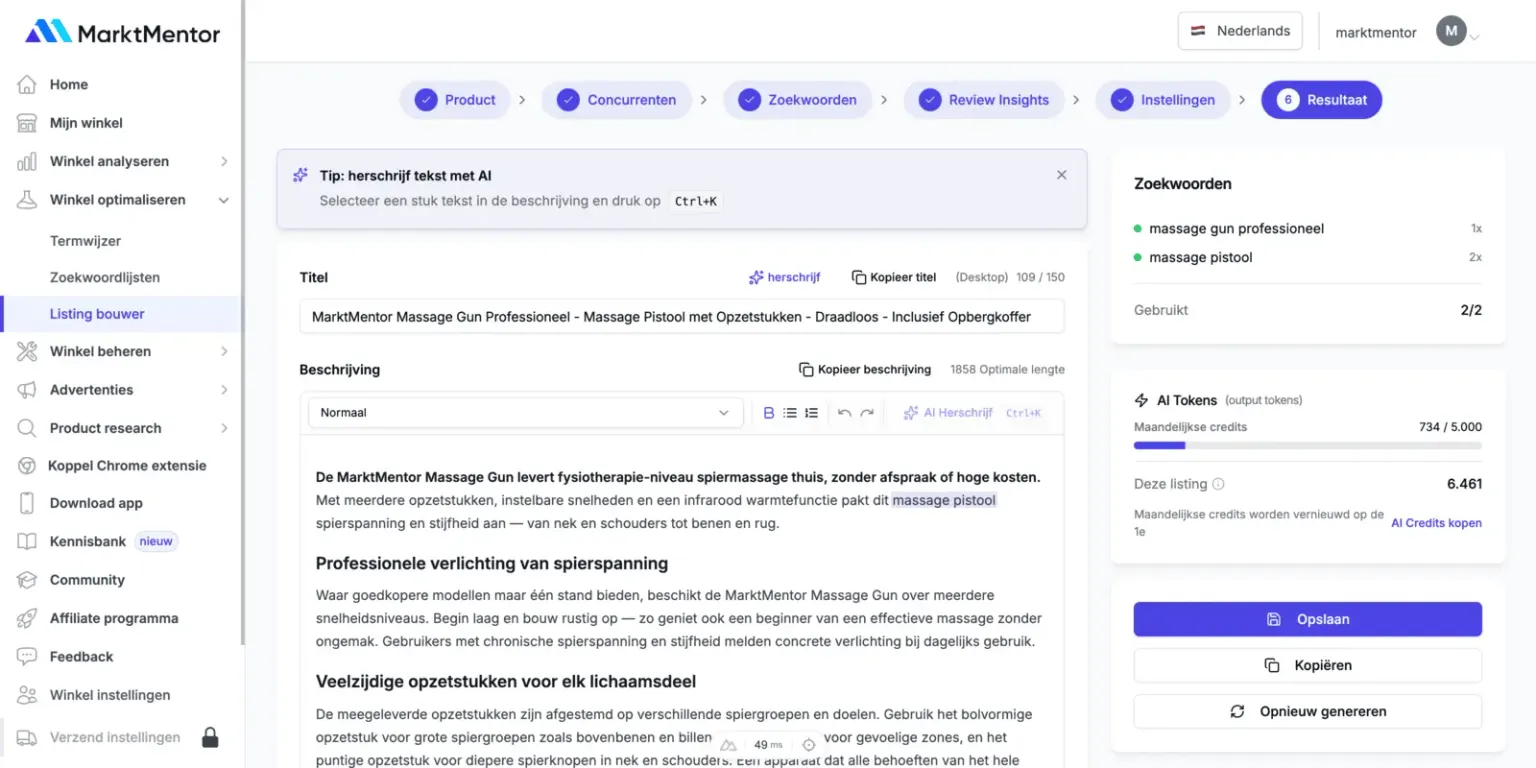Screen dimensions: 1536x768
Task: Dismiss the 'herschrijf tekst met AI' tip
Action: point(1062,175)
